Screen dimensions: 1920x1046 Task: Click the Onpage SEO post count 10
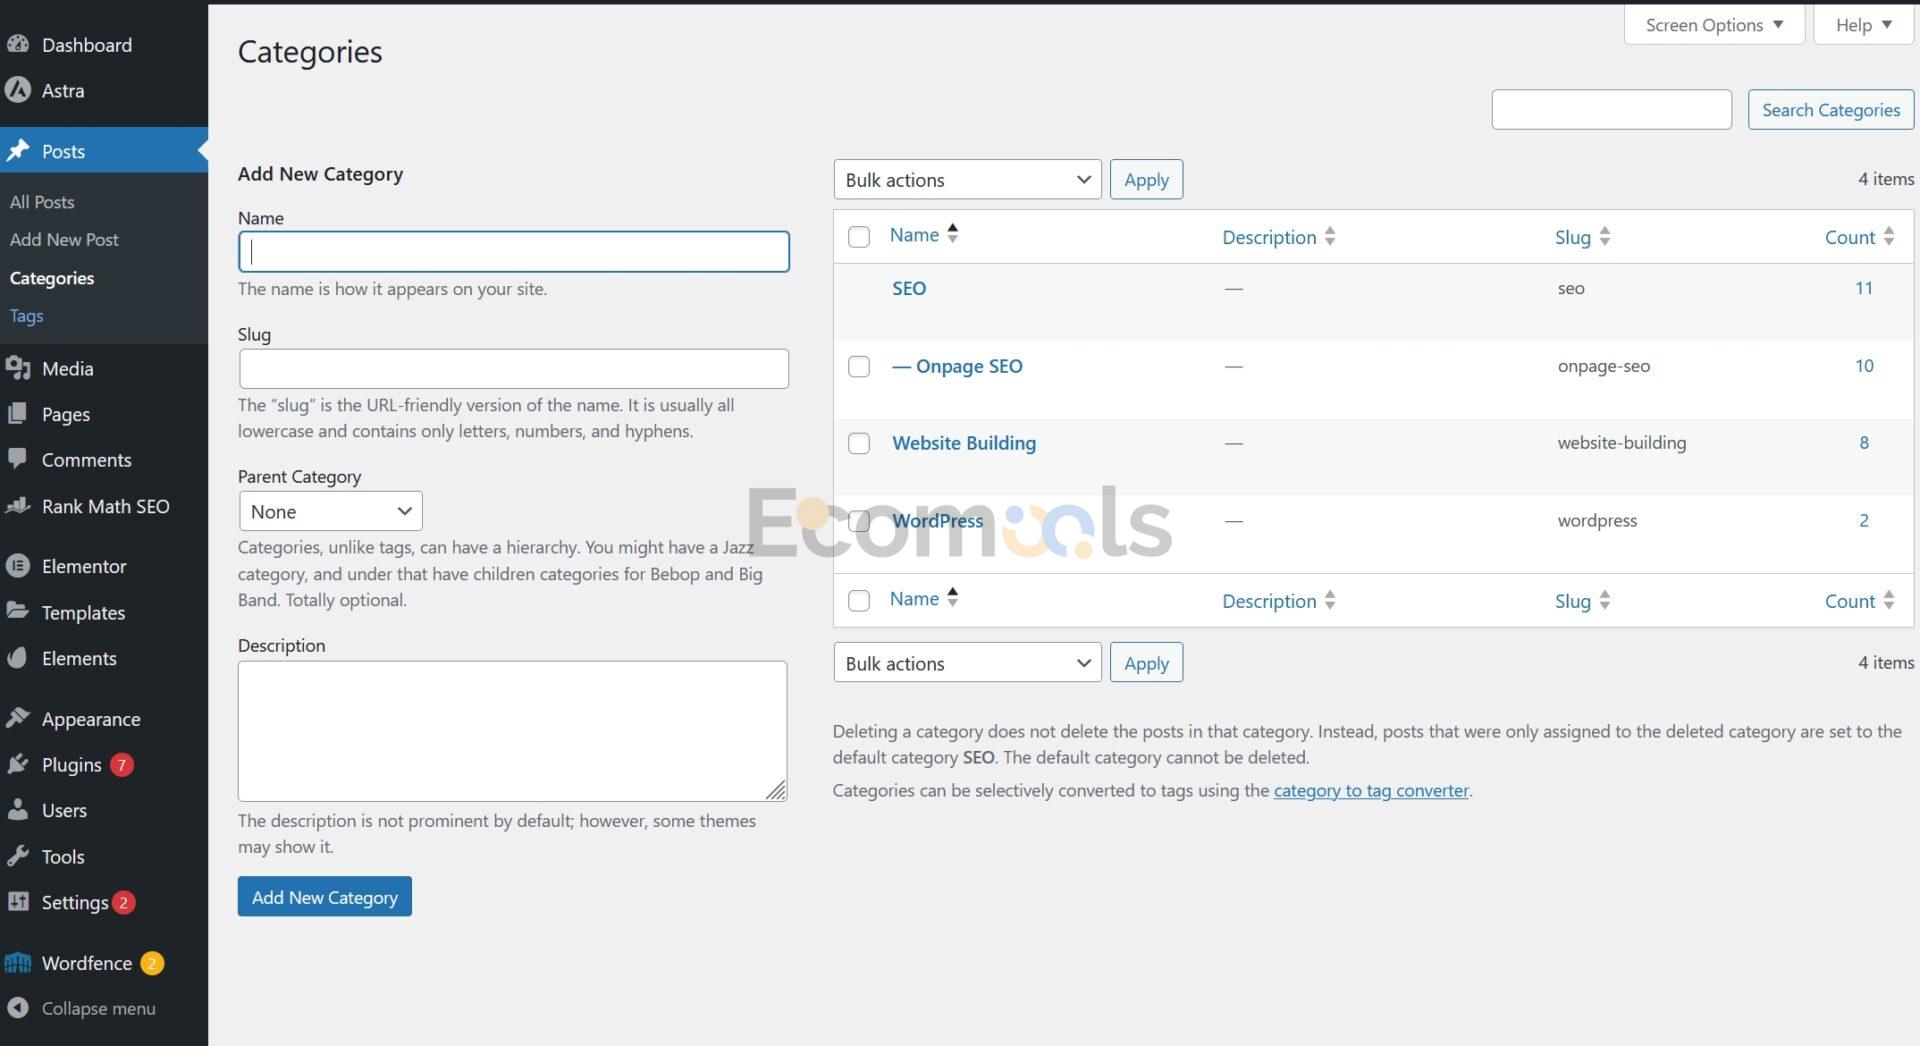pos(1864,366)
